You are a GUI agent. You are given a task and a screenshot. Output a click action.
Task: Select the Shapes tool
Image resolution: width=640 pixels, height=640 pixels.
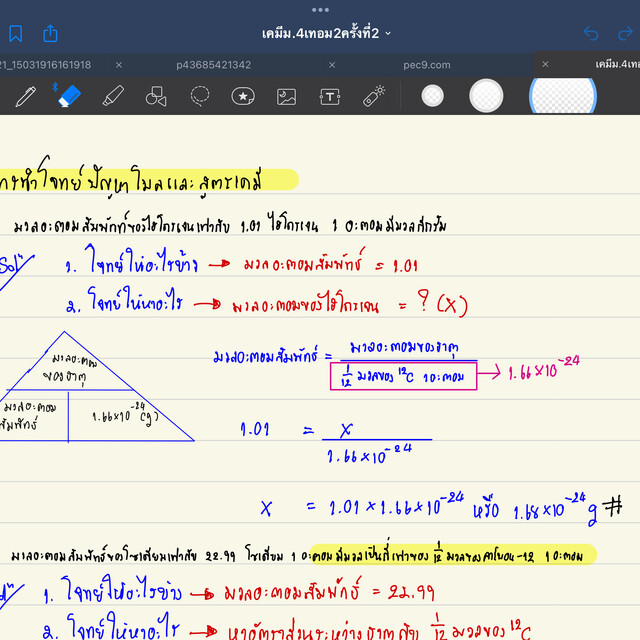pos(155,96)
